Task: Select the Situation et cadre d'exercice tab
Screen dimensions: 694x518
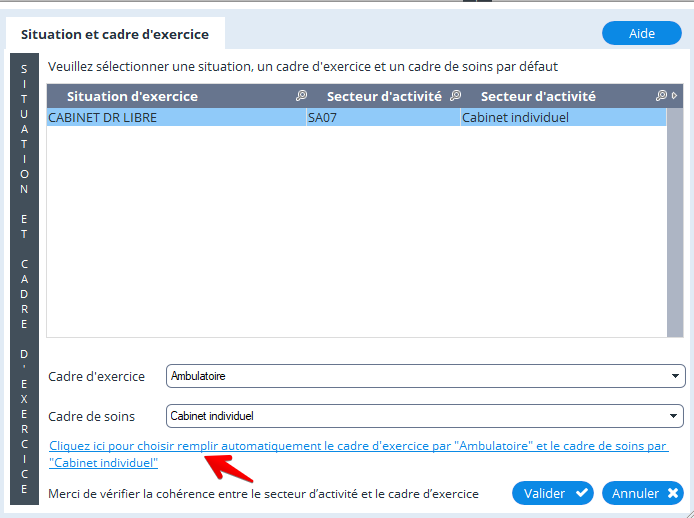Action: pyautogui.click(x=115, y=34)
